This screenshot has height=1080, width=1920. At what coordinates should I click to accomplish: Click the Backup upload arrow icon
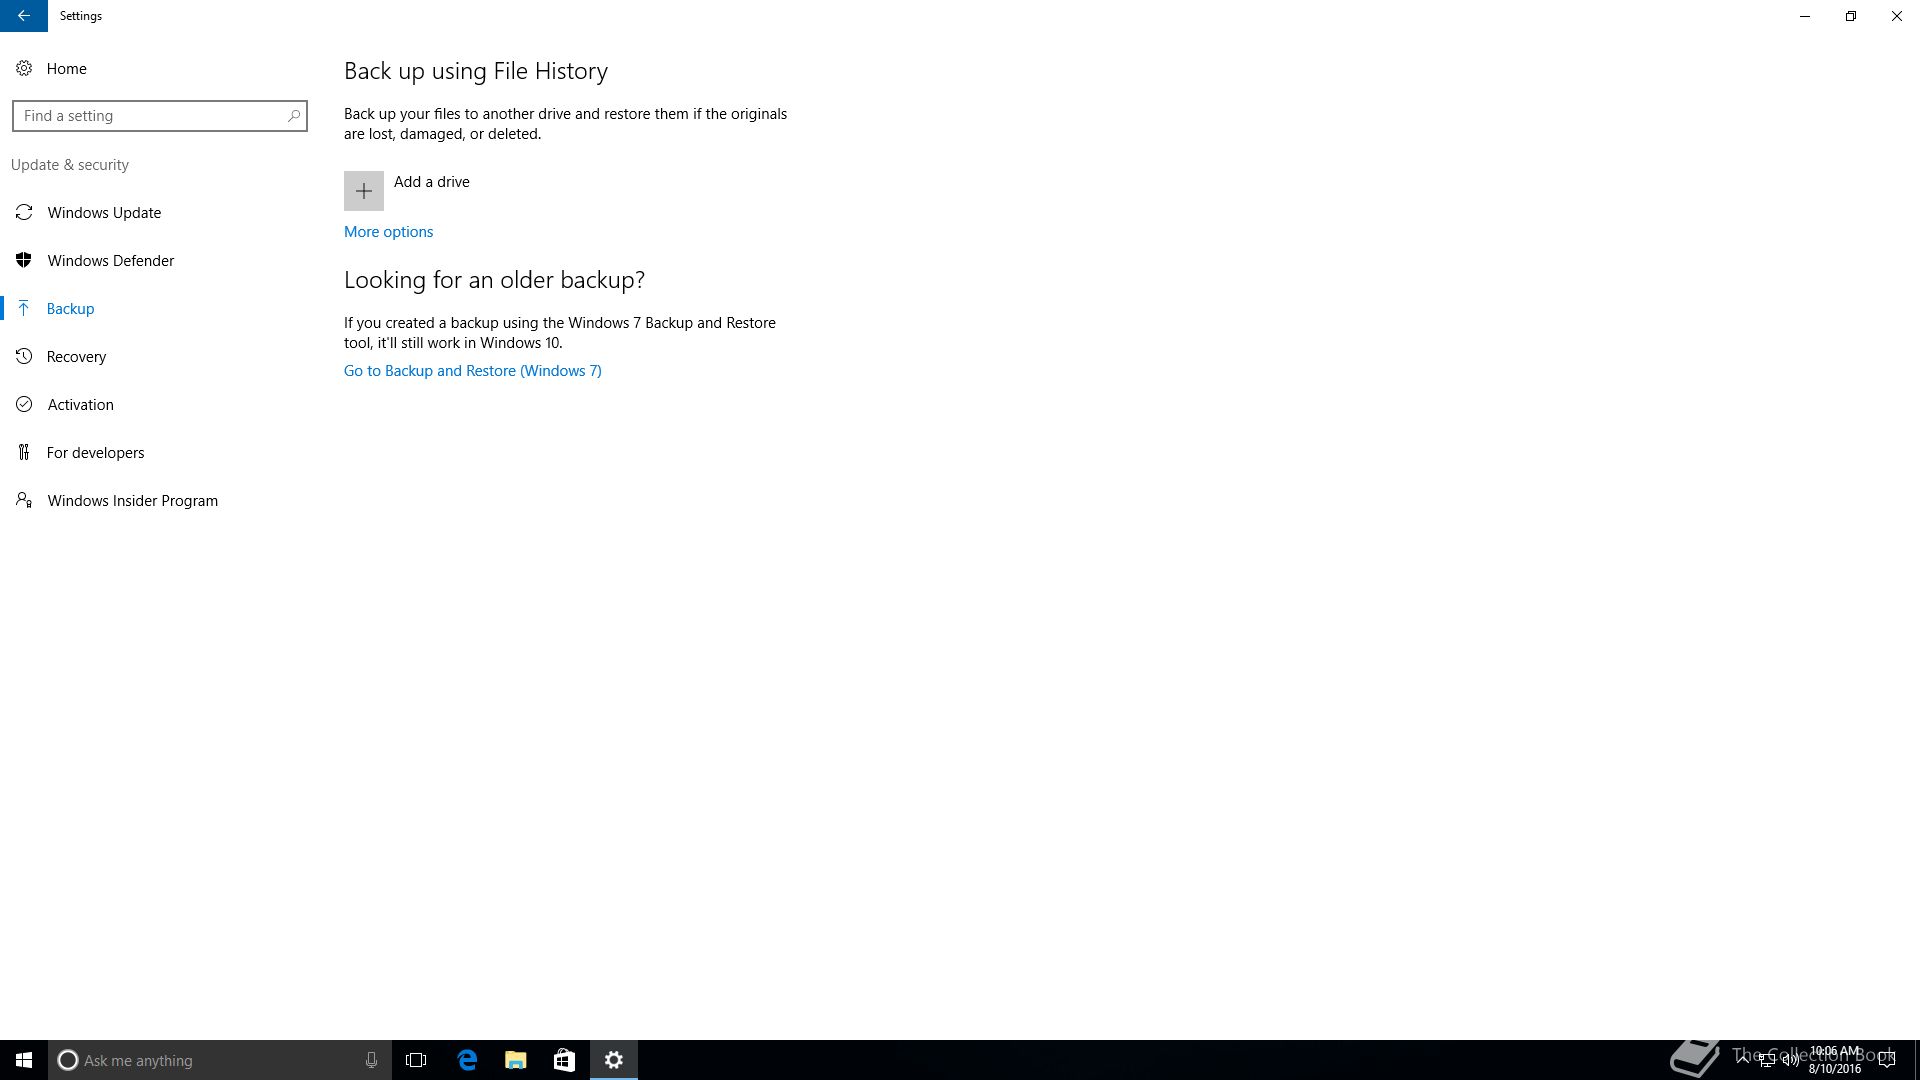24,309
